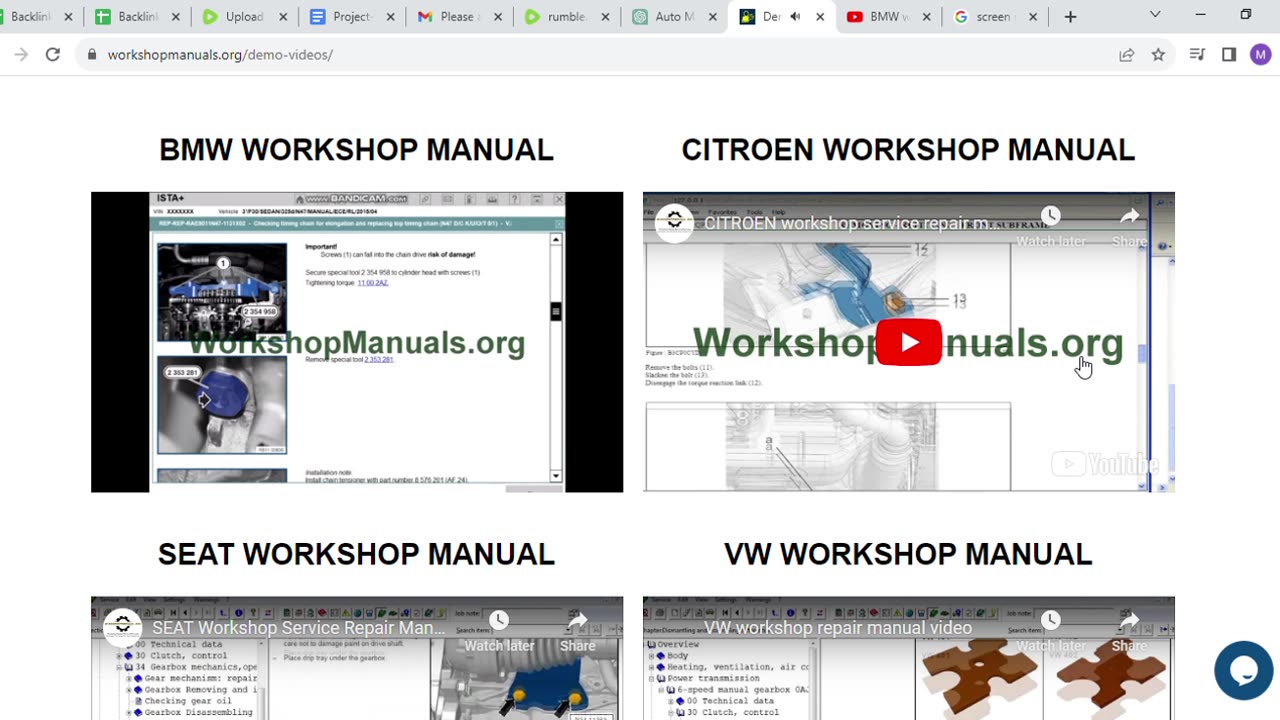1280x720 pixels.
Task: Switch to the Google screen tab
Action: tap(994, 16)
